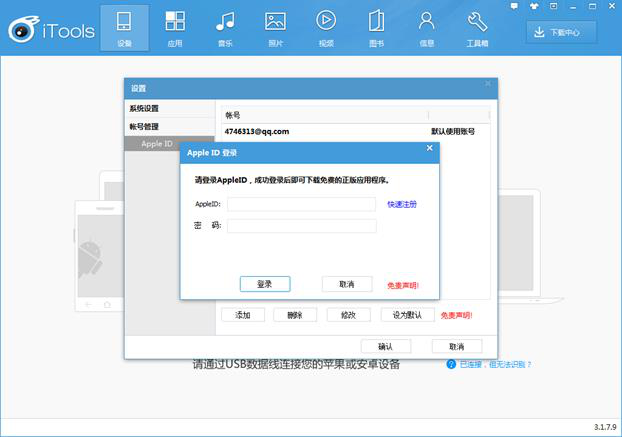Screen dimensions: 622x437
Task: Click the 密码 password input field
Action: coord(301,226)
